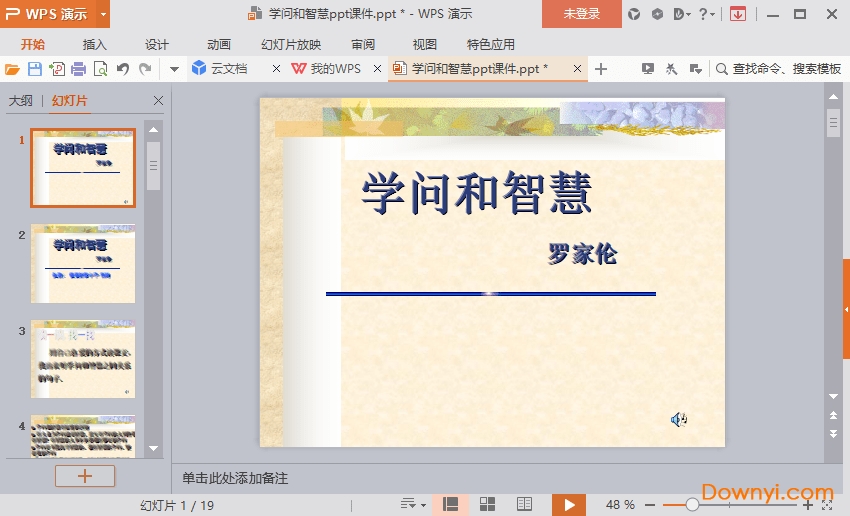Expand the WPS 演示 menu arrow
Viewport: 850px width, 516px height.
click(x=103, y=14)
